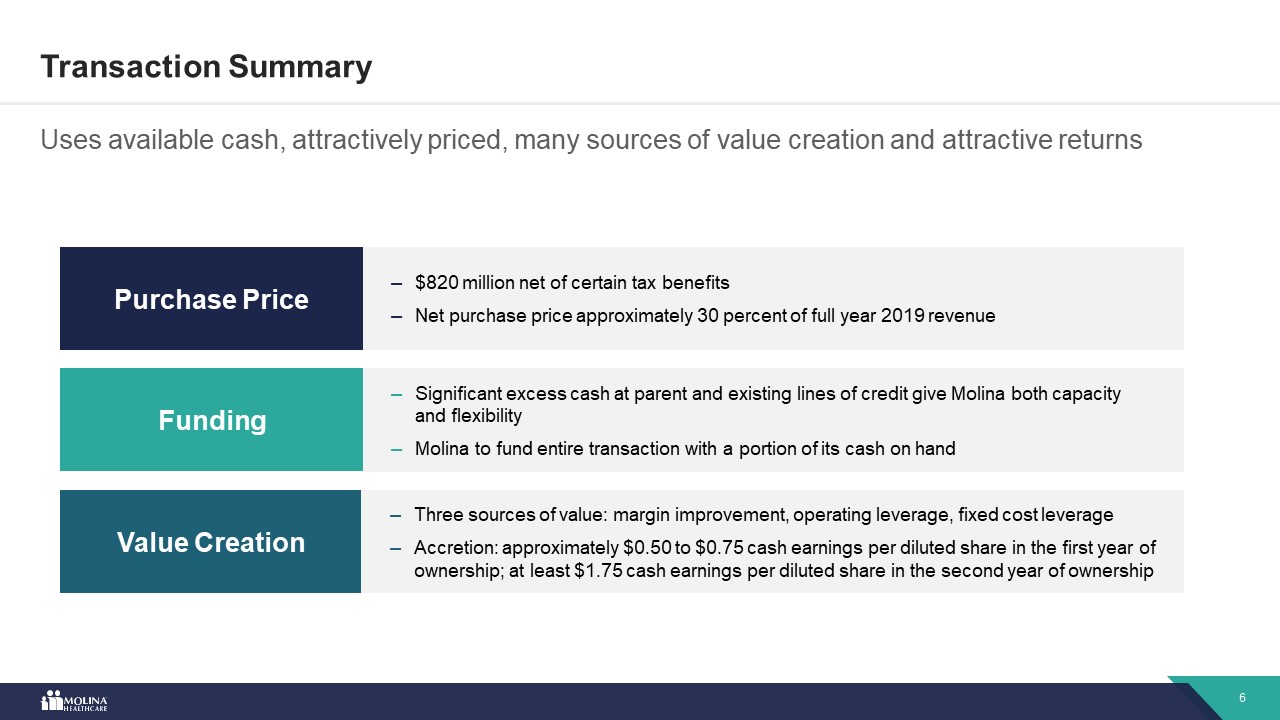This screenshot has height=720, width=1280.
Task: Click the Molina Healthcare logo
Action: point(74,701)
